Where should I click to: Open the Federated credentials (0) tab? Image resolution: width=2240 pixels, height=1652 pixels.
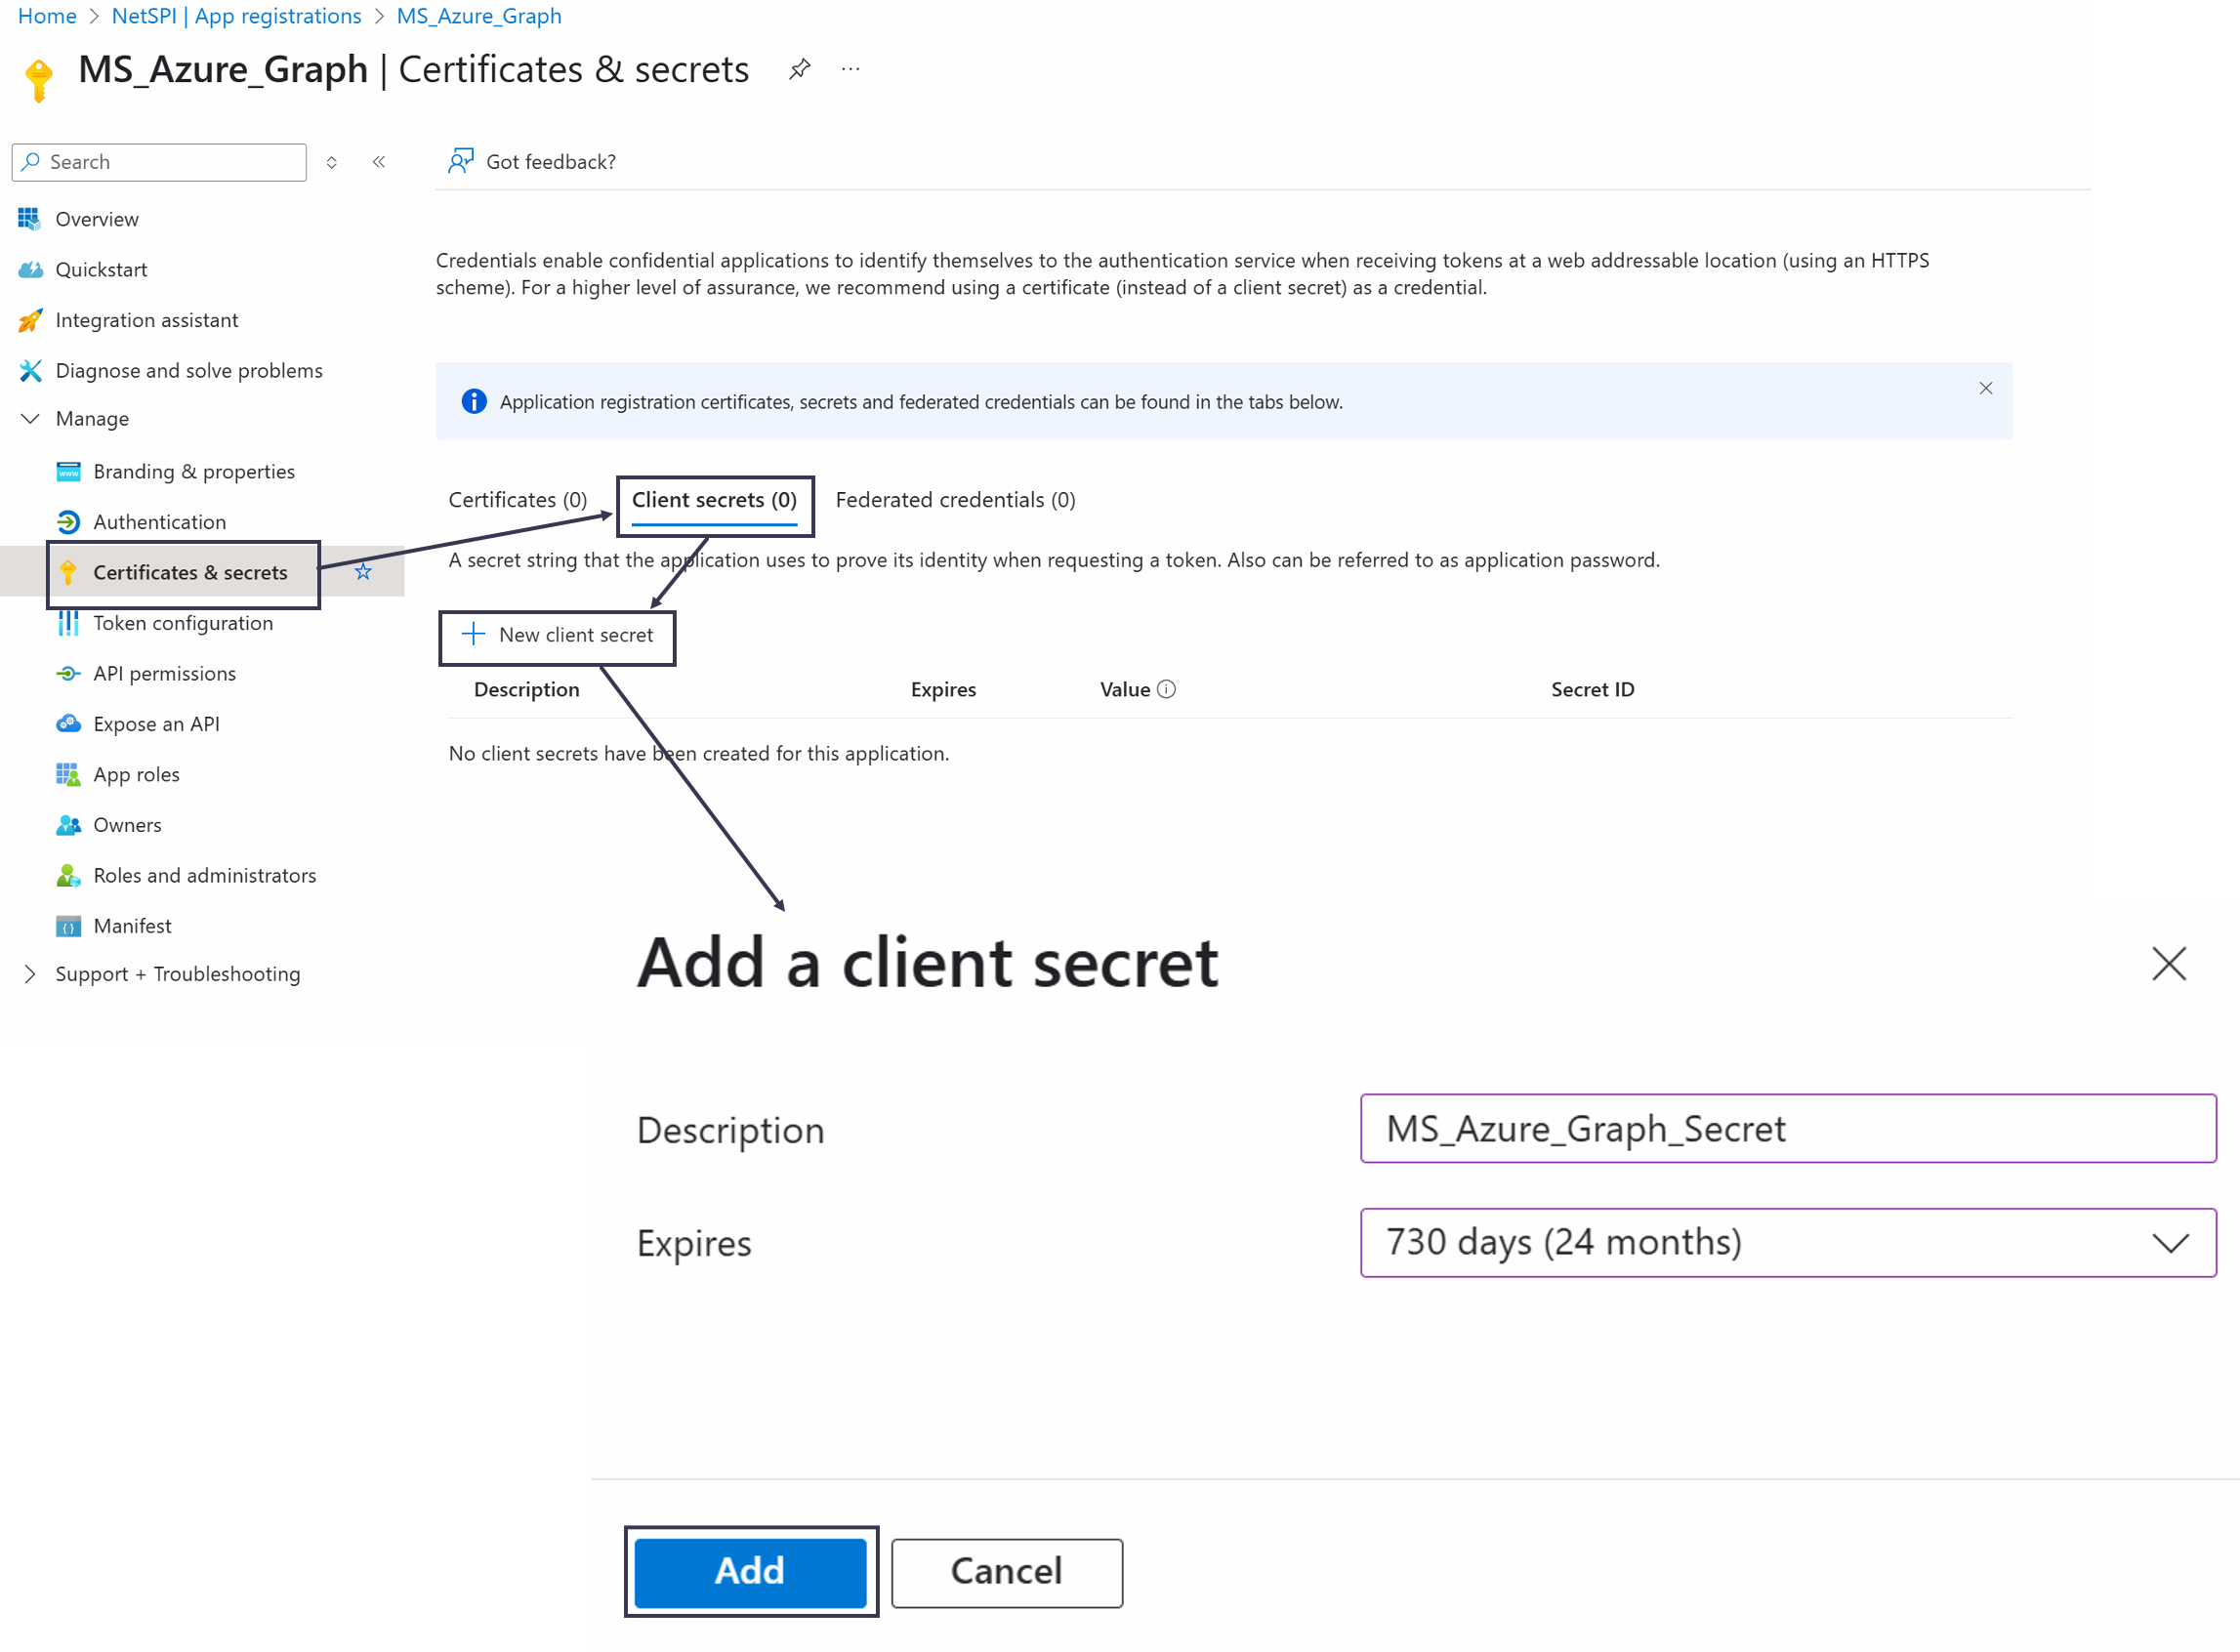pos(955,500)
